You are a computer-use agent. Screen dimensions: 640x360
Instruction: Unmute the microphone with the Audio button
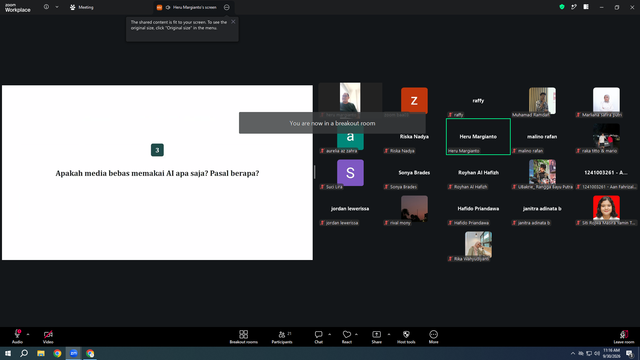17,337
